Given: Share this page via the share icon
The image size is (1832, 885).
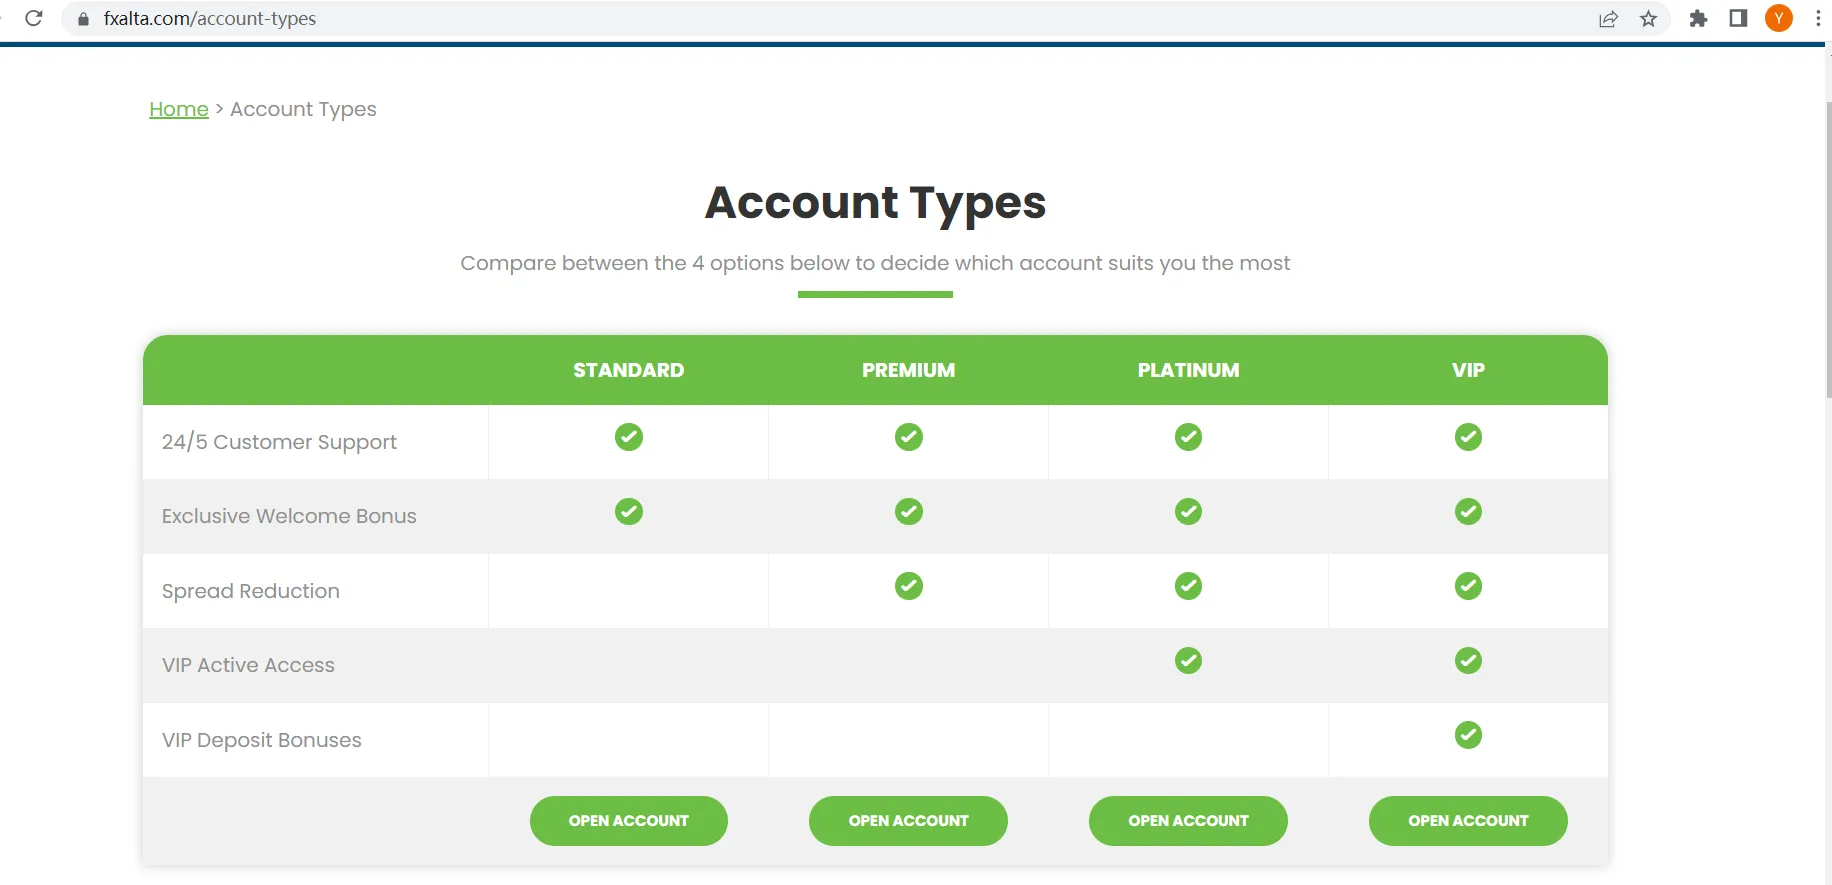Looking at the screenshot, I should pyautogui.click(x=1608, y=19).
